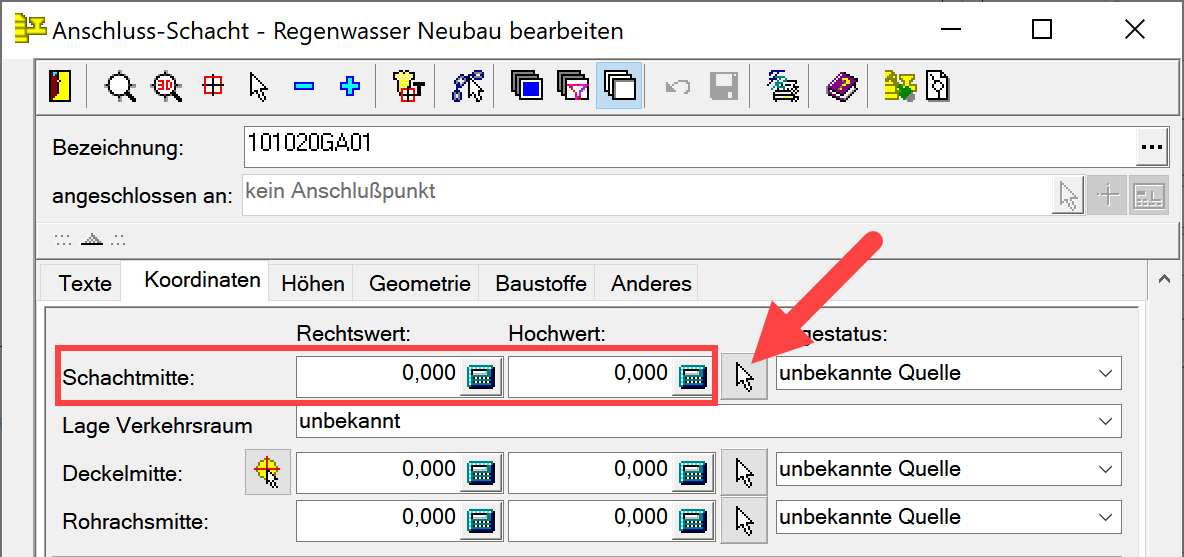Click the calculator icon for Schachtmitte Rechtswert
Viewport: 1184px width, 557px height.
pyautogui.click(x=481, y=376)
